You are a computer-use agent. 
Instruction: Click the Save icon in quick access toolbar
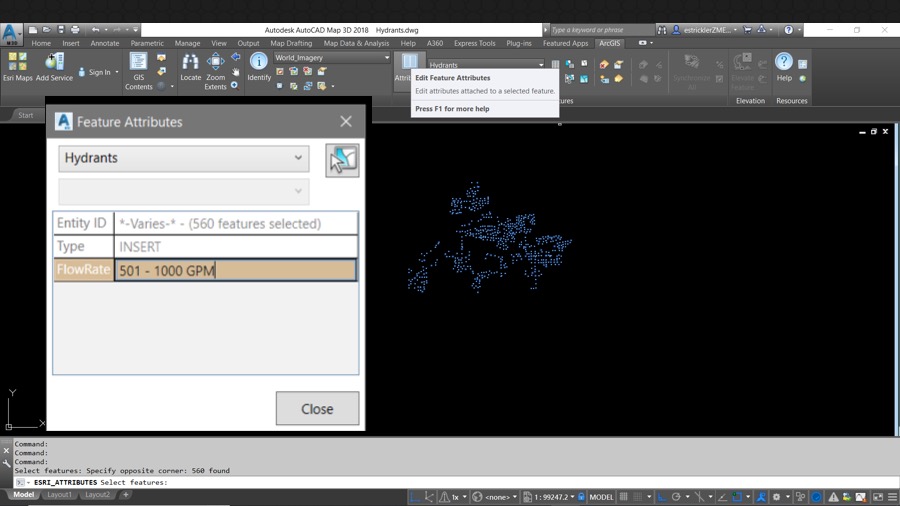61,30
